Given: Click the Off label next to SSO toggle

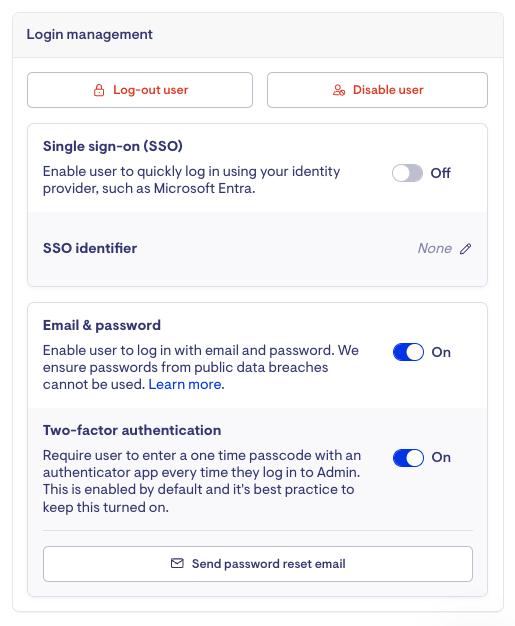Looking at the screenshot, I should [x=440, y=173].
